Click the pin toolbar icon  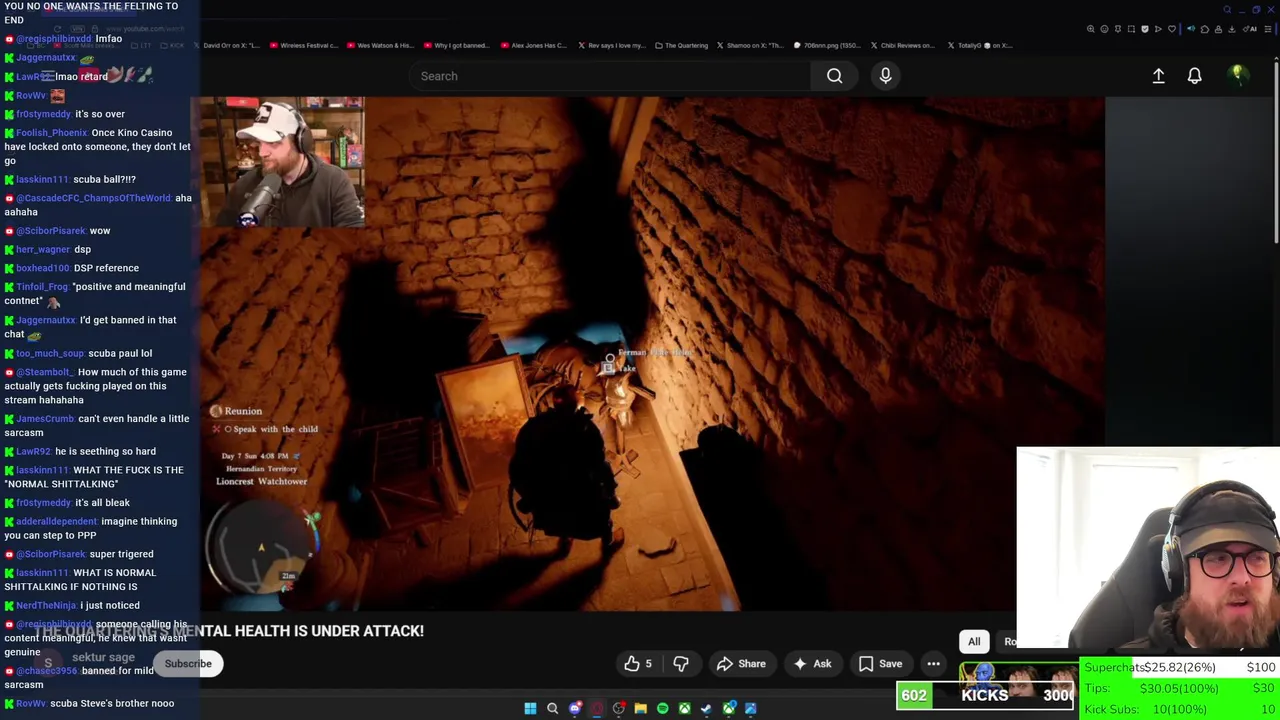[1118, 29]
